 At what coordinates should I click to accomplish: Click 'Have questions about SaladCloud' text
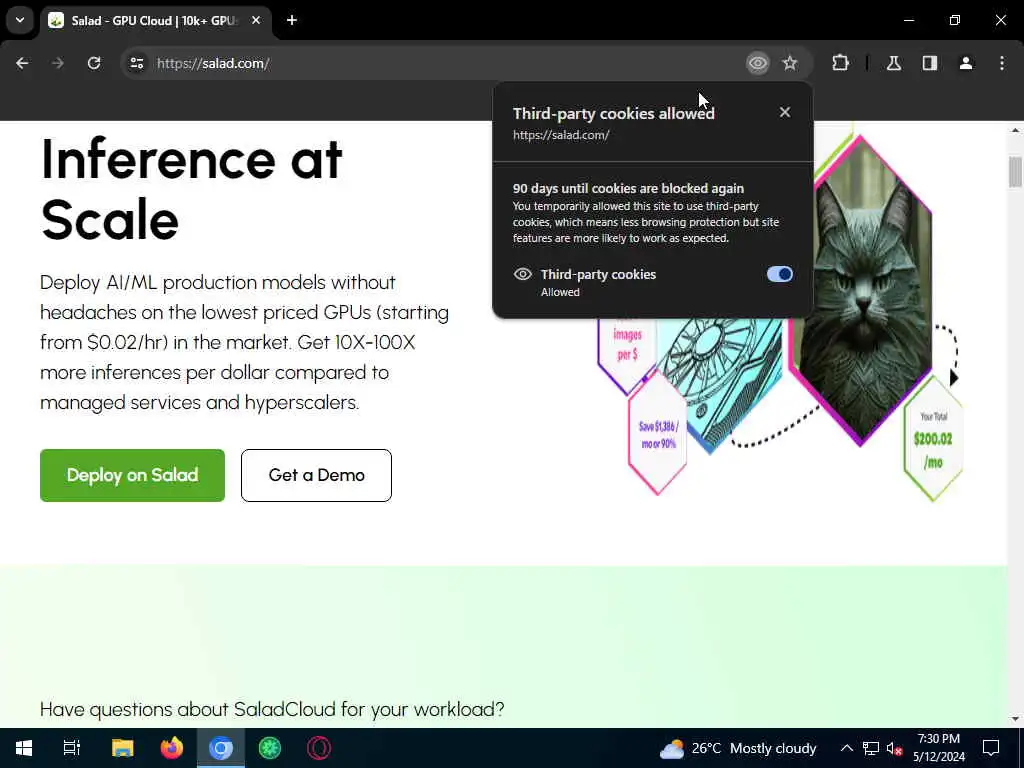tap(272, 709)
